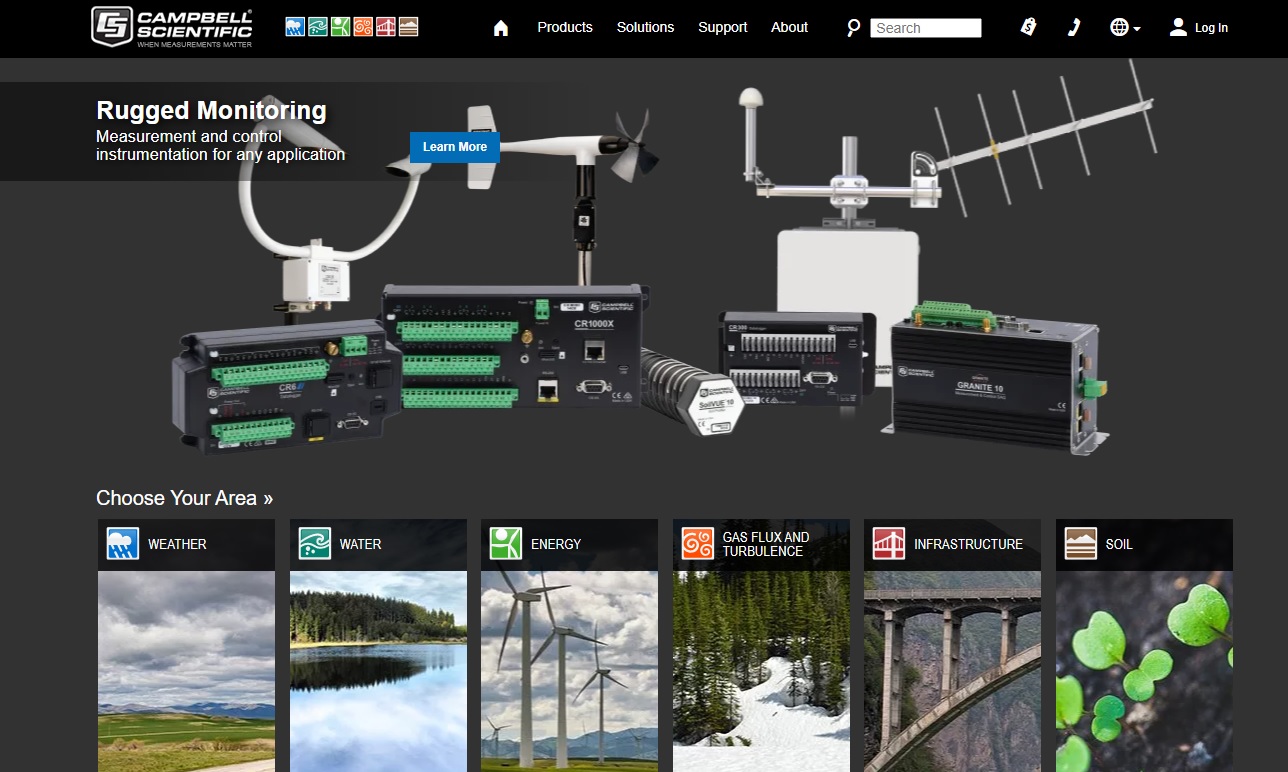This screenshot has height=772, width=1288.
Task: Click the search magnifier icon
Action: tap(853, 28)
